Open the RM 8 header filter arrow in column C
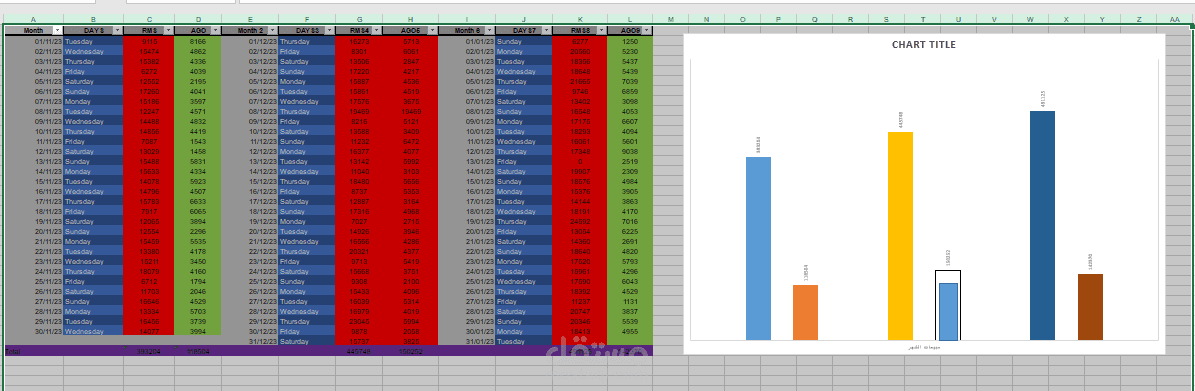 coord(168,30)
